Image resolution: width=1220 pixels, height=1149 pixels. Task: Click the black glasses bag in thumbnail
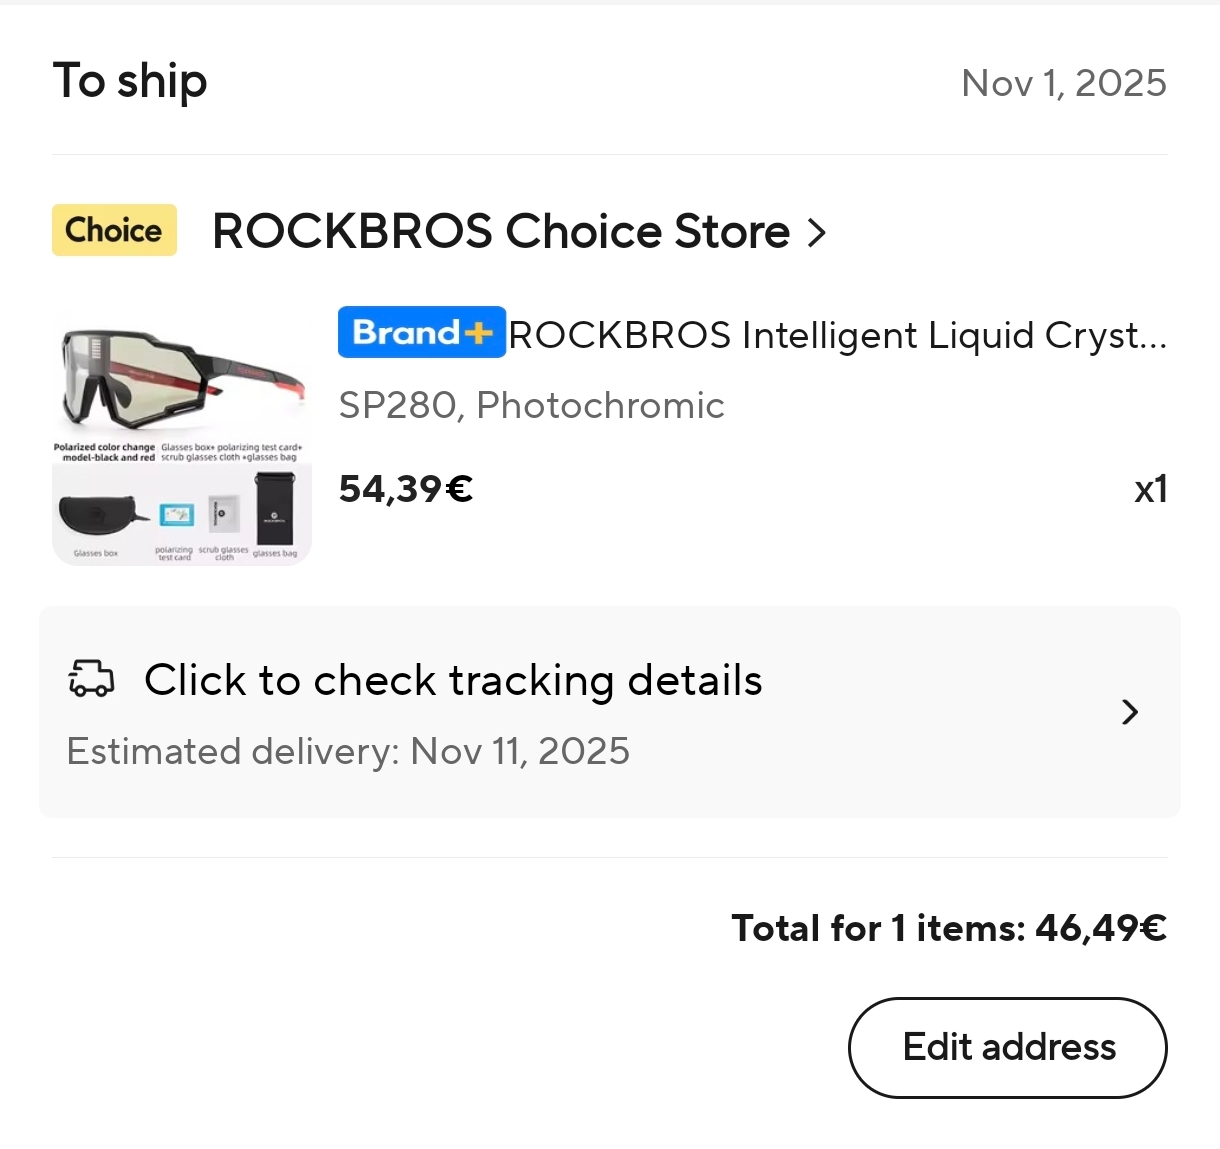275,510
